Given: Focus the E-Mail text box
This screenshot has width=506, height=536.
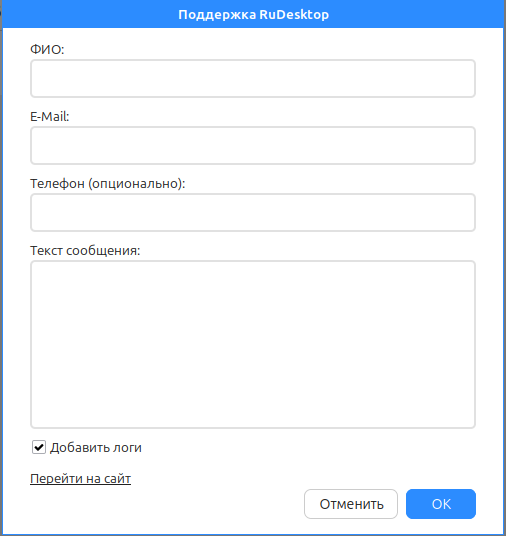Looking at the screenshot, I should (253, 146).
